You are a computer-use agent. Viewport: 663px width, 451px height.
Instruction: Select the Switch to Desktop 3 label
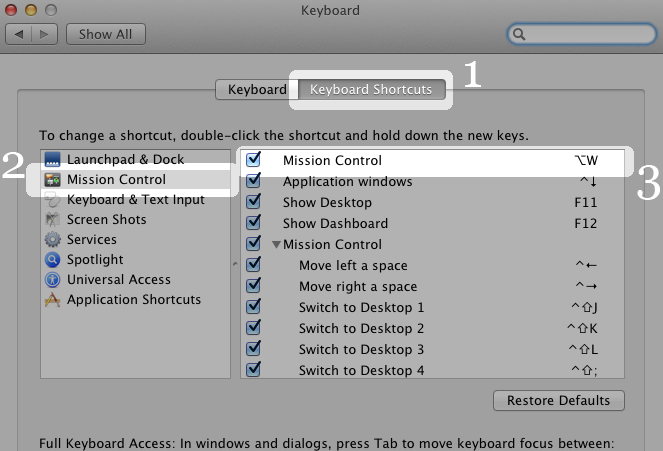[362, 350]
